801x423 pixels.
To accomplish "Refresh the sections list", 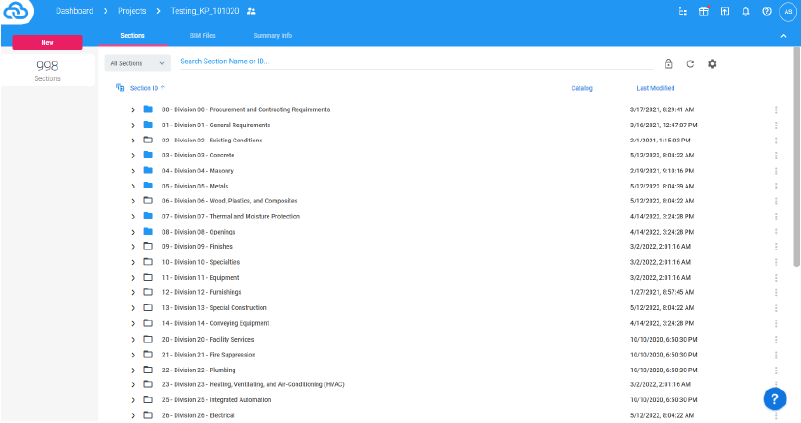I will click(690, 64).
